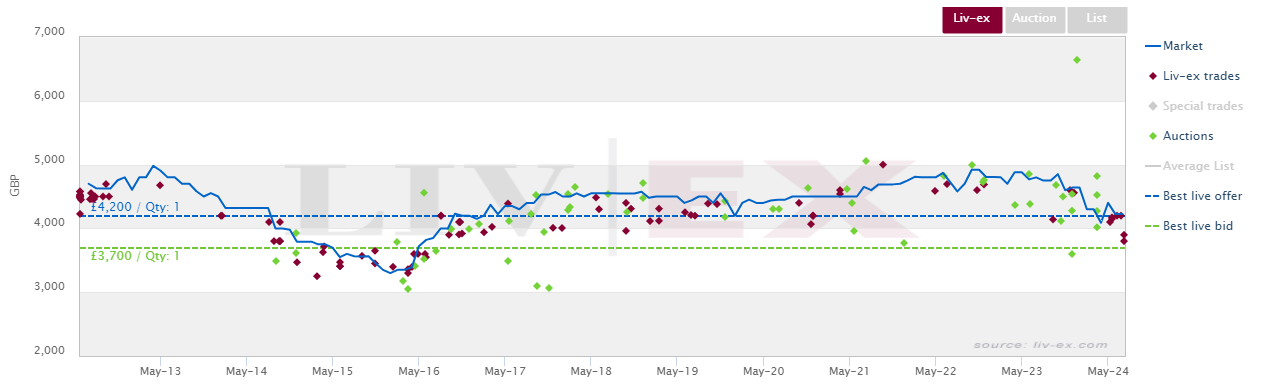Click the £4,200 / Qty: 1 offer label
The height and width of the screenshot is (388, 1266).
pos(135,207)
